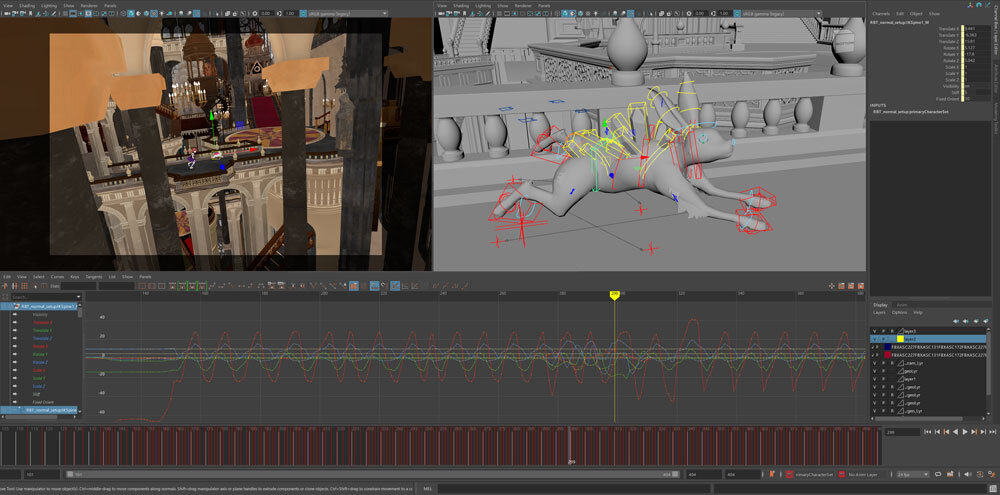Open the Anim tab in the layer editor
This screenshot has height=495, width=1000.
(x=902, y=304)
